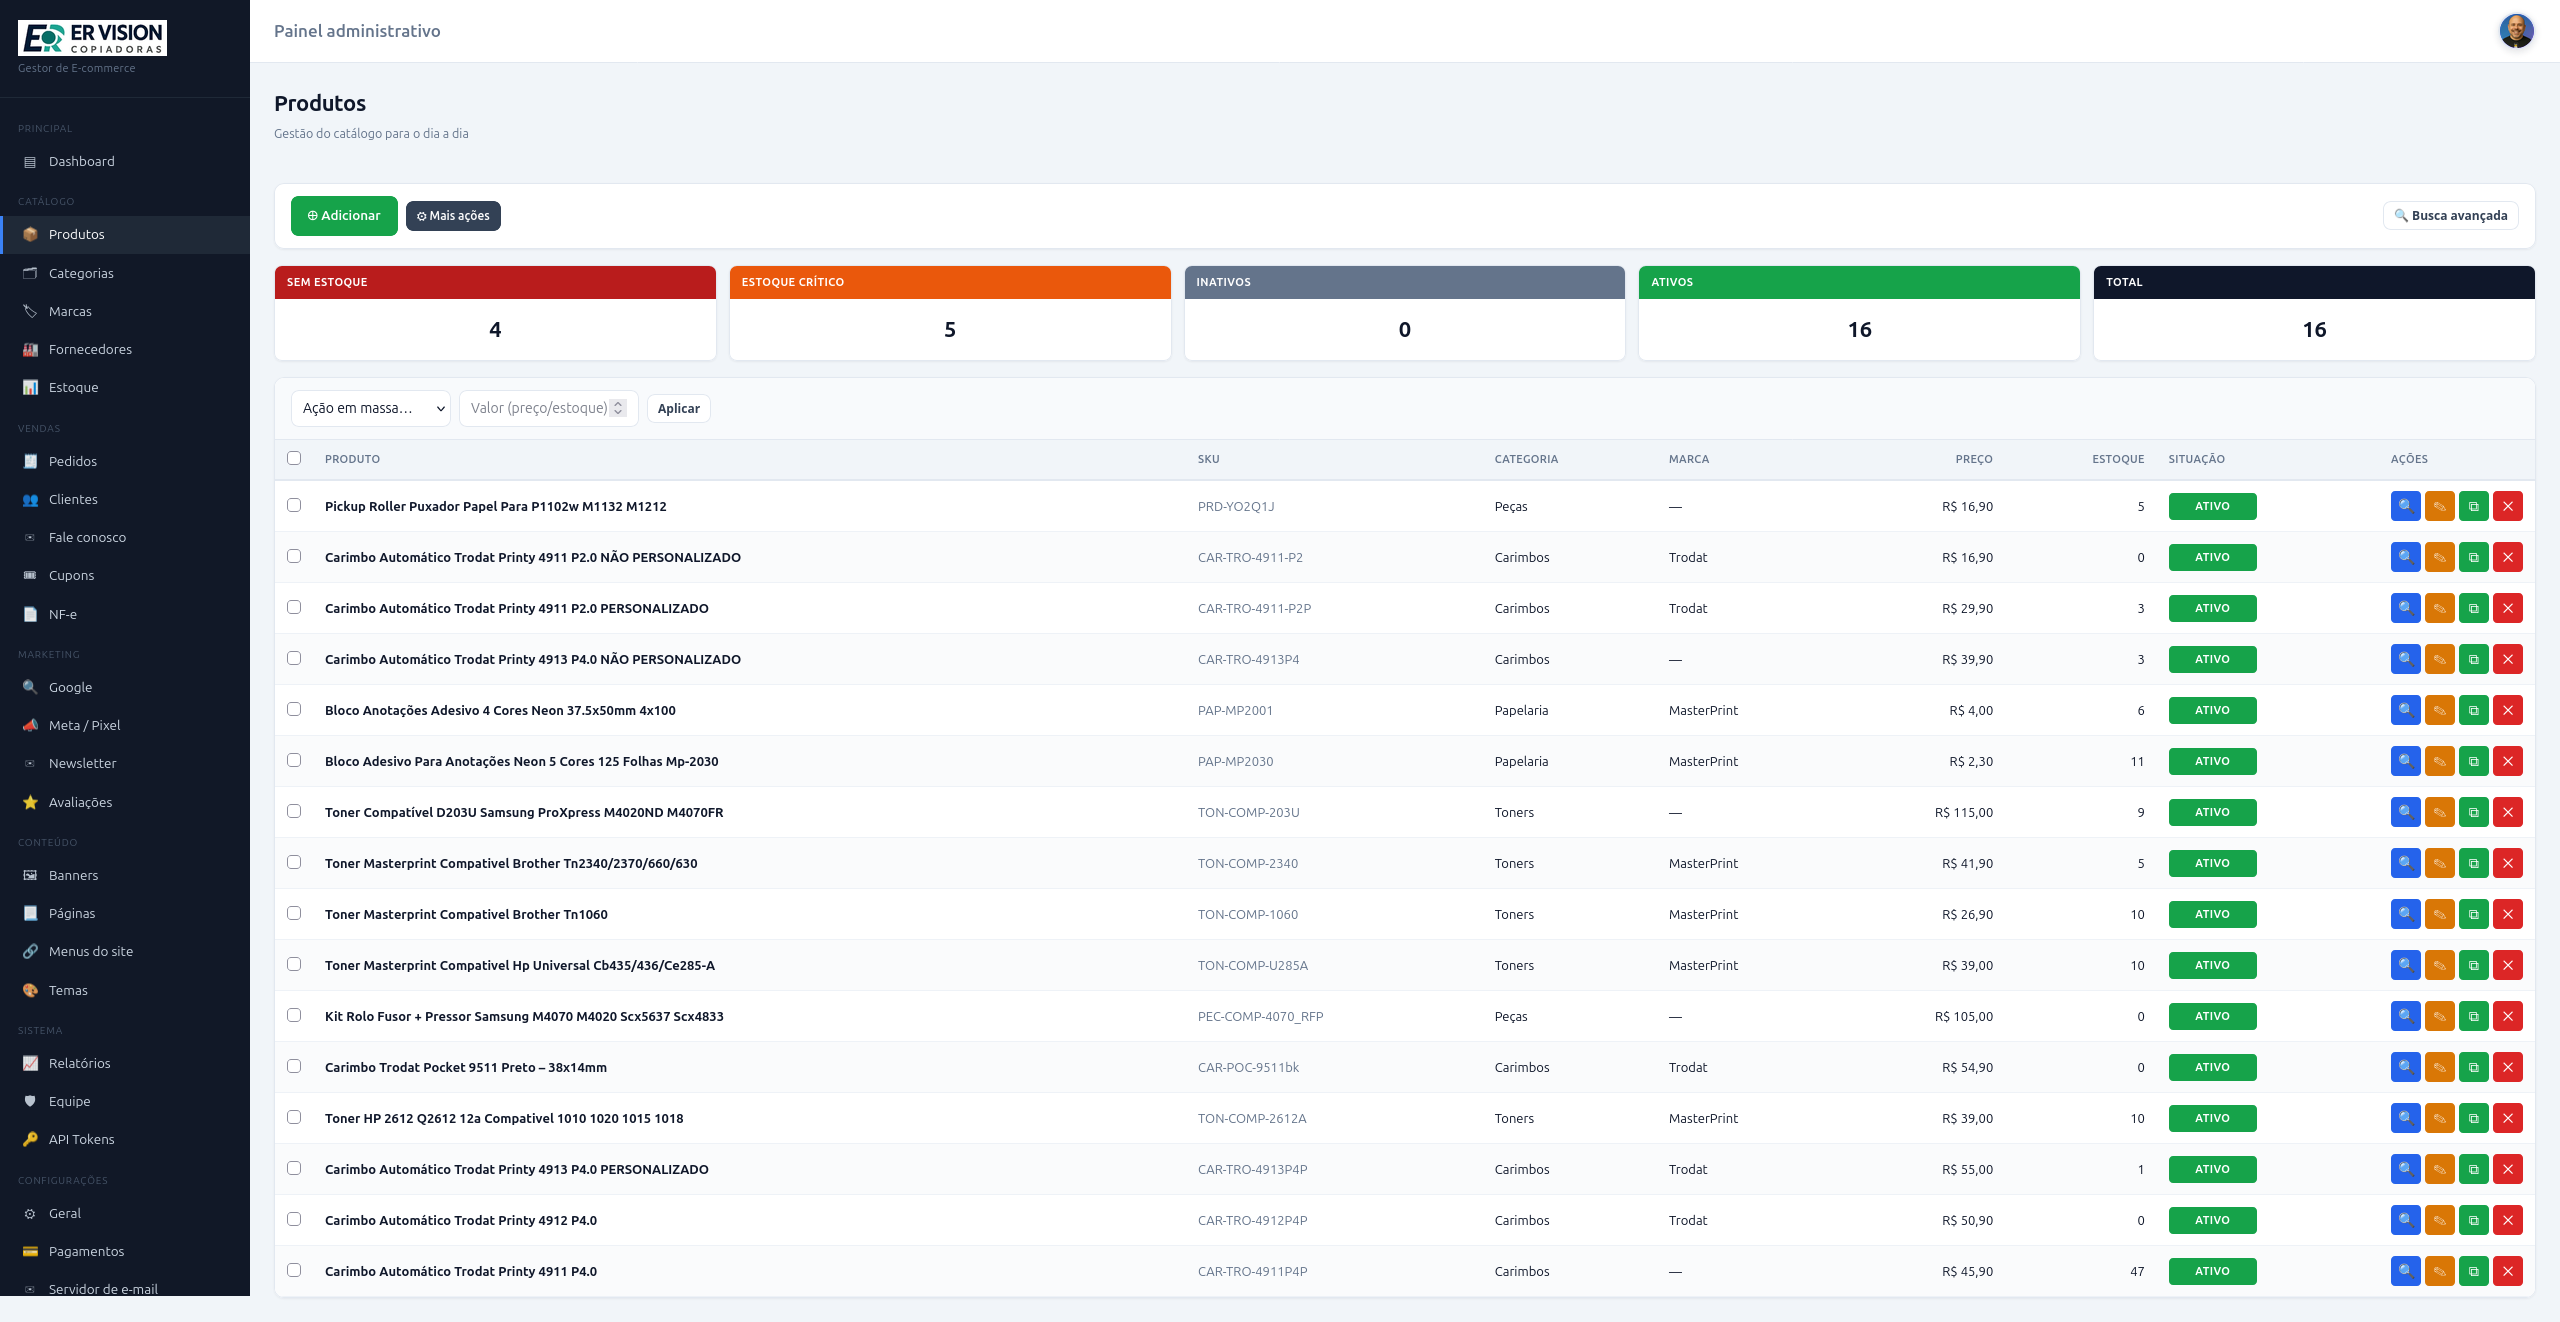Check Carimbo Printy 4913 P4.0 PERSONALIZADO row
This screenshot has width=2560, height=1322.
click(x=294, y=1168)
